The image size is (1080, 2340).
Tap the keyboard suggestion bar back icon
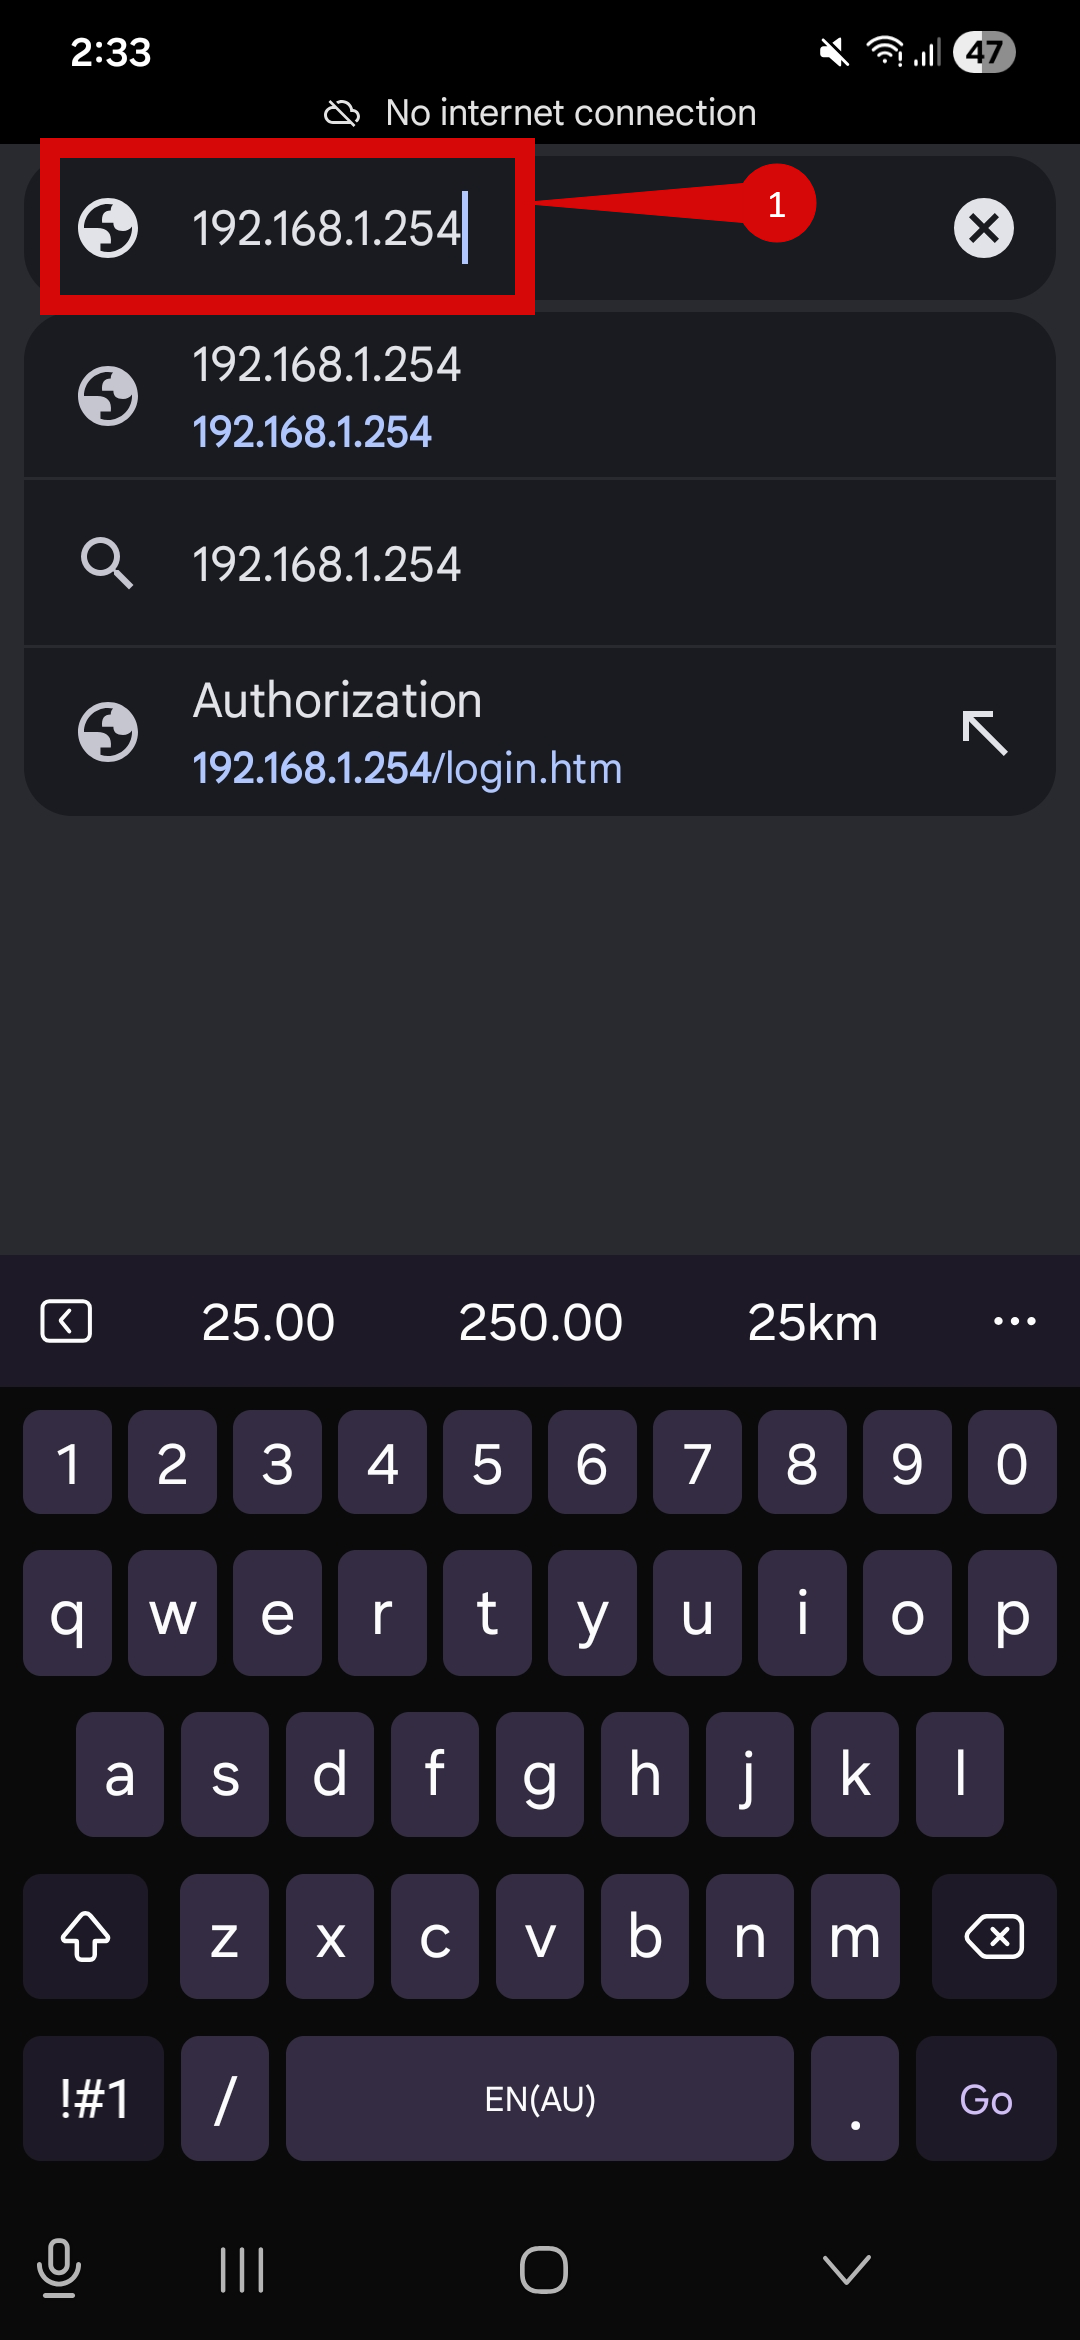click(66, 1321)
